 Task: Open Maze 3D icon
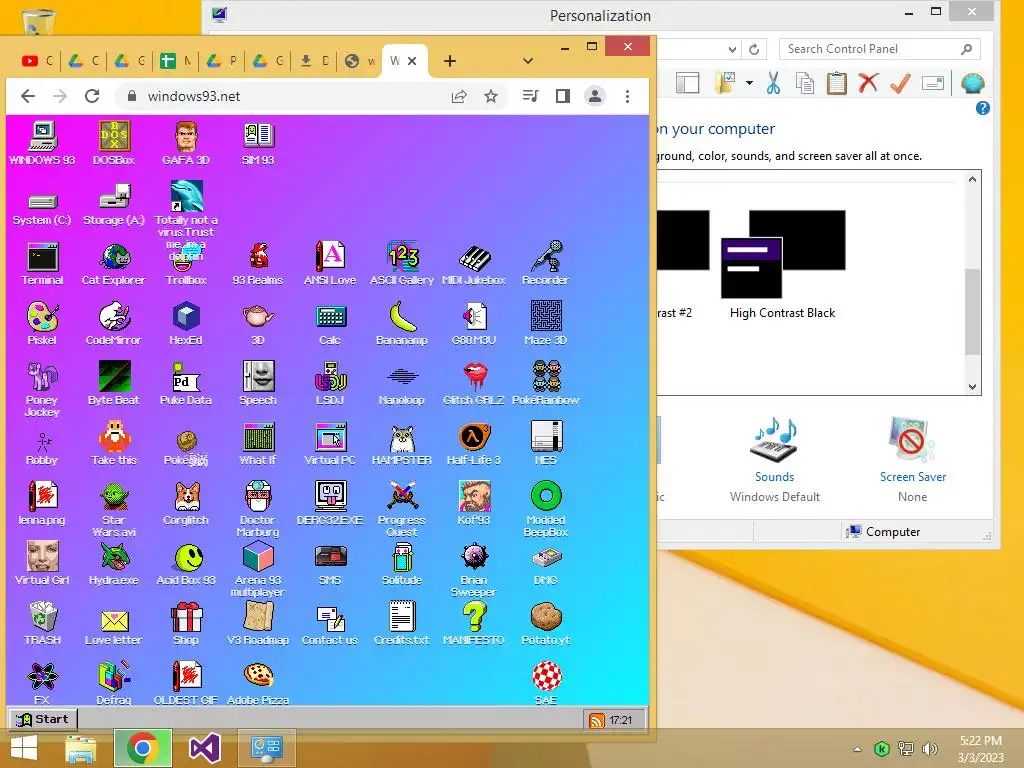pyautogui.click(x=546, y=324)
